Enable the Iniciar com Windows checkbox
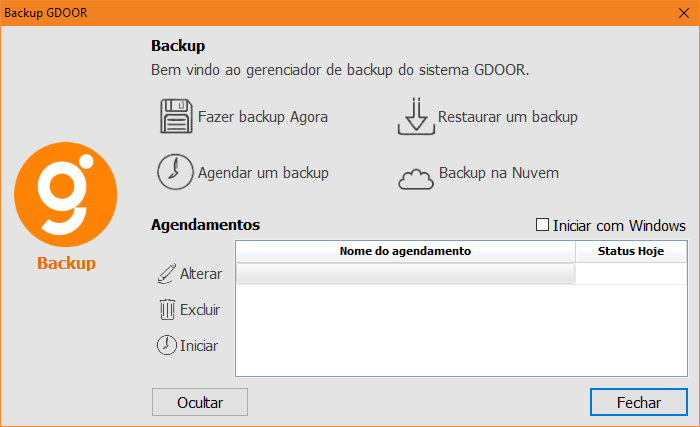Image resolution: width=700 pixels, height=427 pixels. [544, 225]
